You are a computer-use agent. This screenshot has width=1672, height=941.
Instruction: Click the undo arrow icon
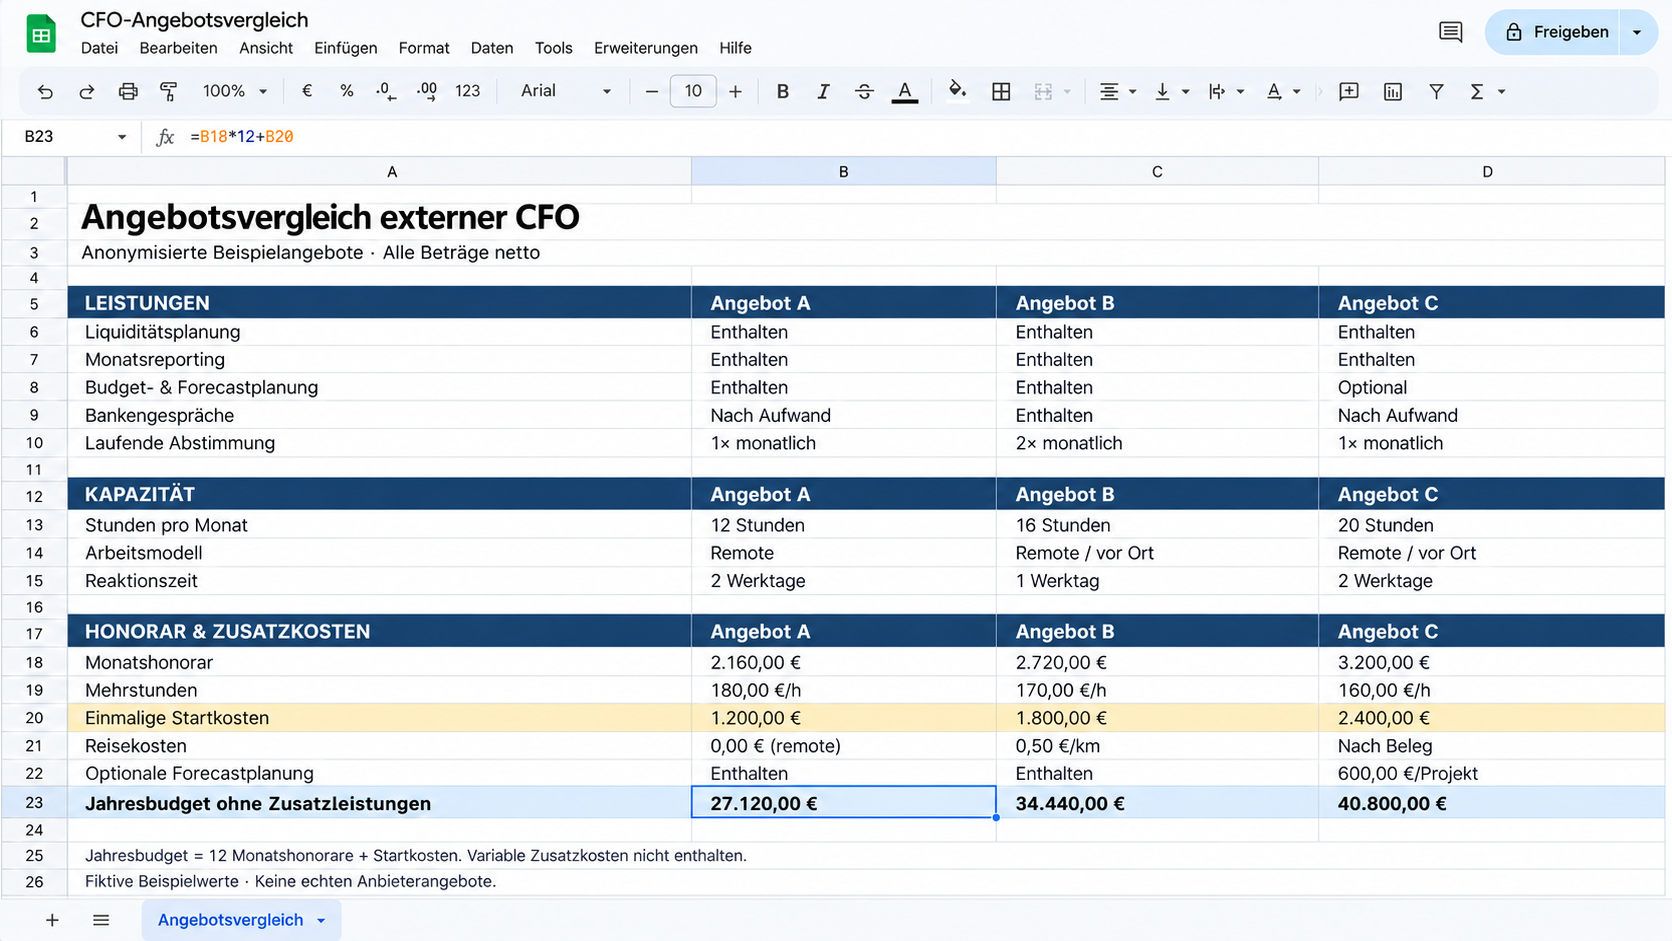pyautogui.click(x=45, y=92)
